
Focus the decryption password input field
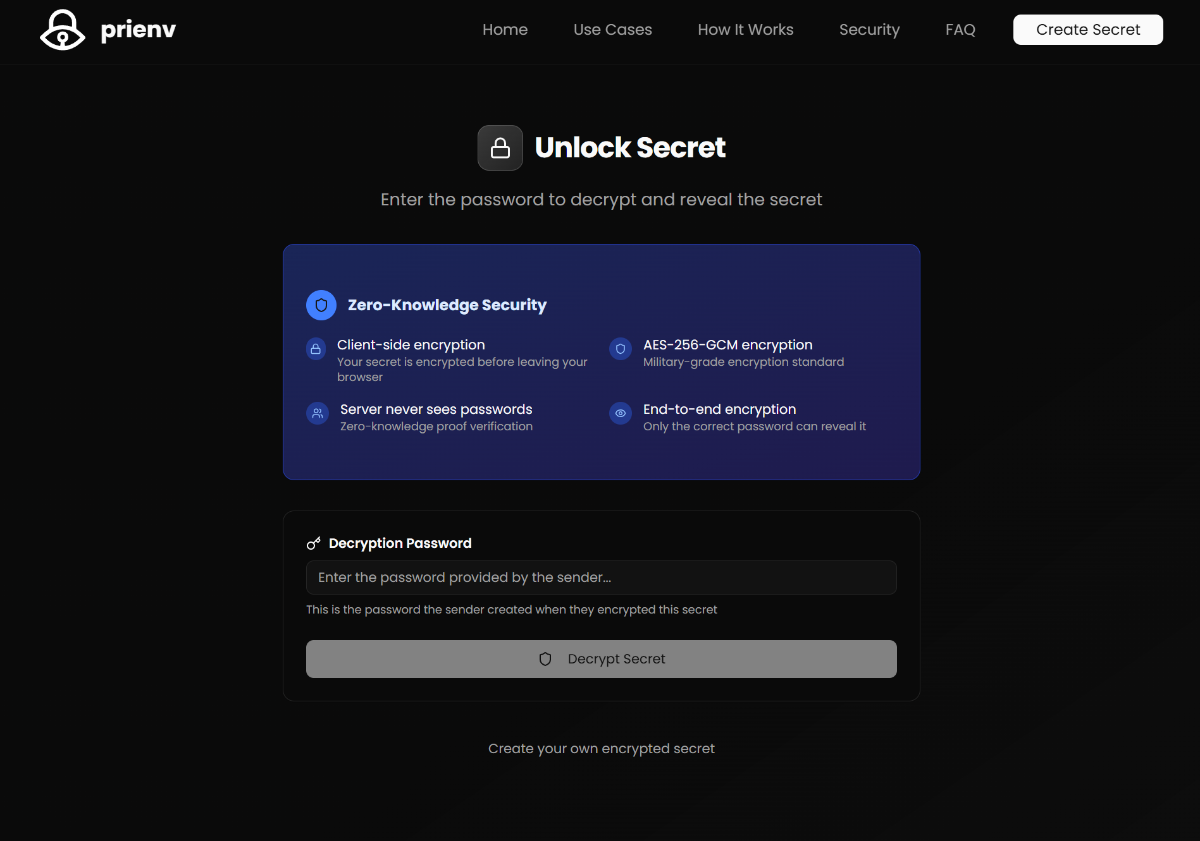(x=601, y=578)
